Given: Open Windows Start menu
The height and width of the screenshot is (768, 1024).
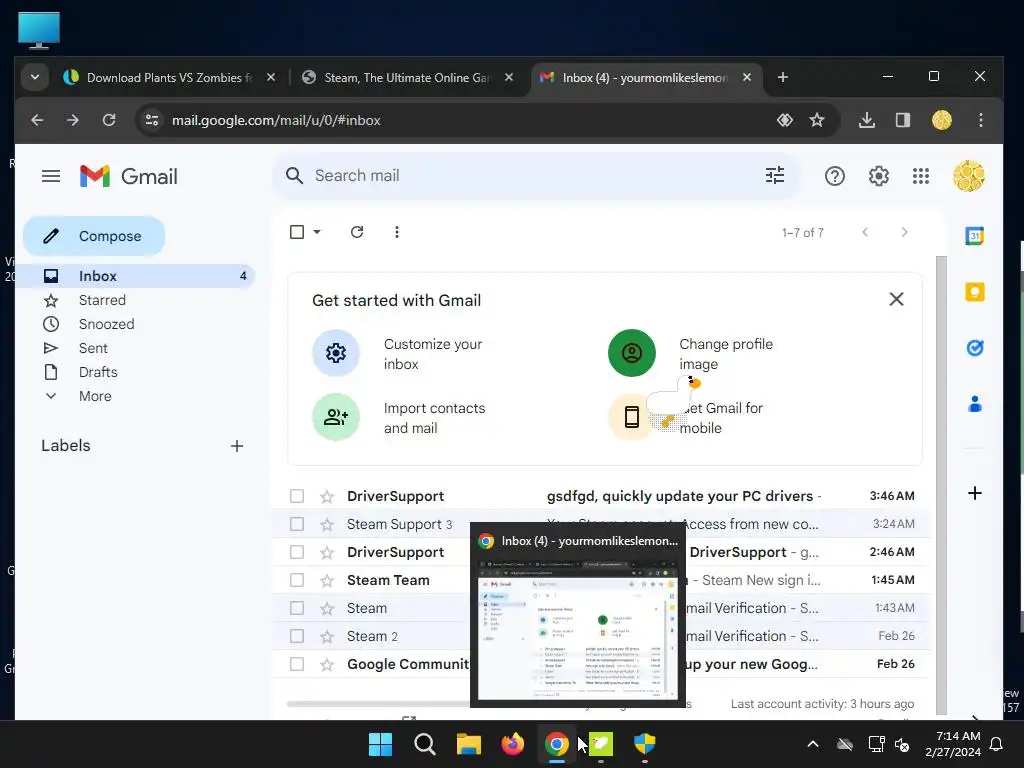Looking at the screenshot, I should pyautogui.click(x=380, y=744).
